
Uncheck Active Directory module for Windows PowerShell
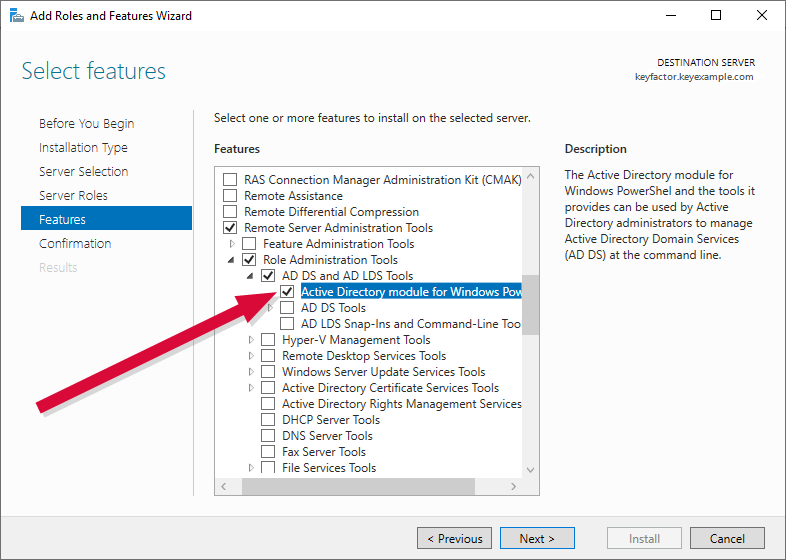[287, 292]
